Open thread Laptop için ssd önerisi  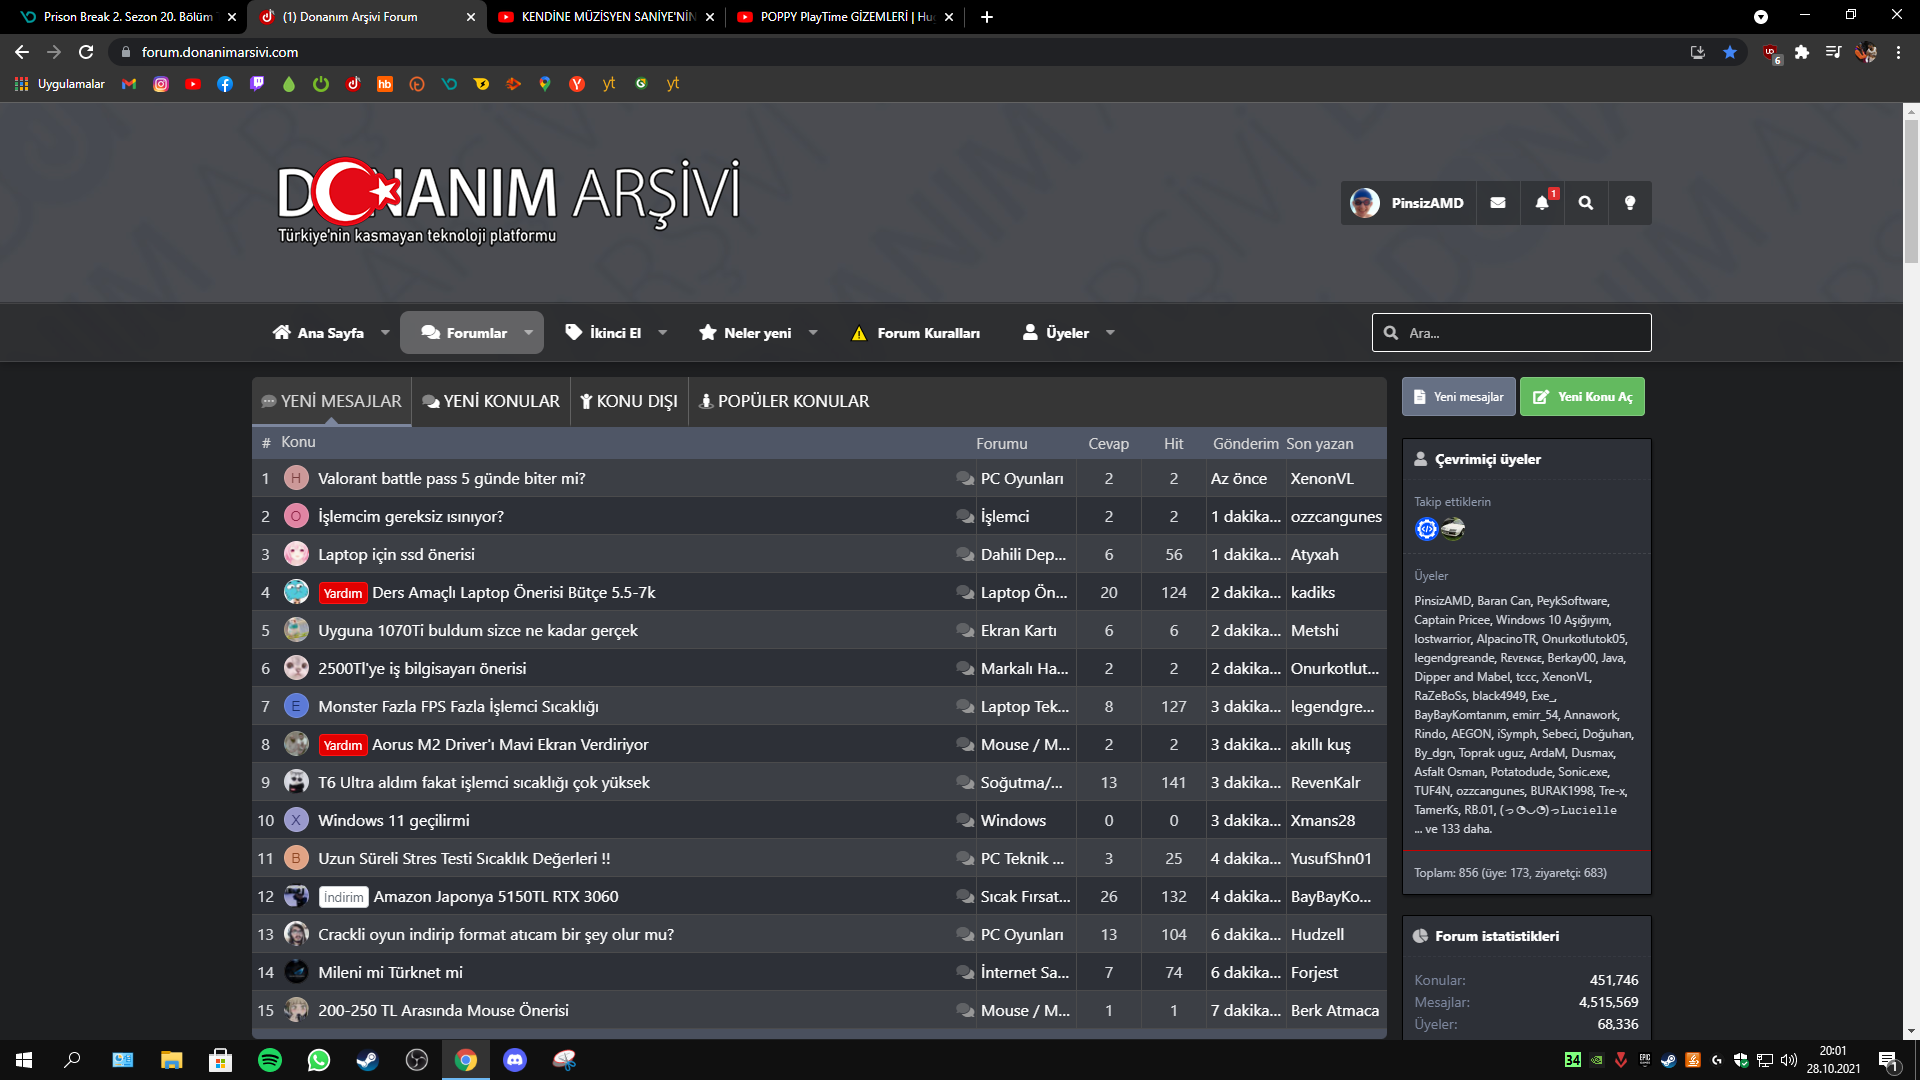coord(396,554)
